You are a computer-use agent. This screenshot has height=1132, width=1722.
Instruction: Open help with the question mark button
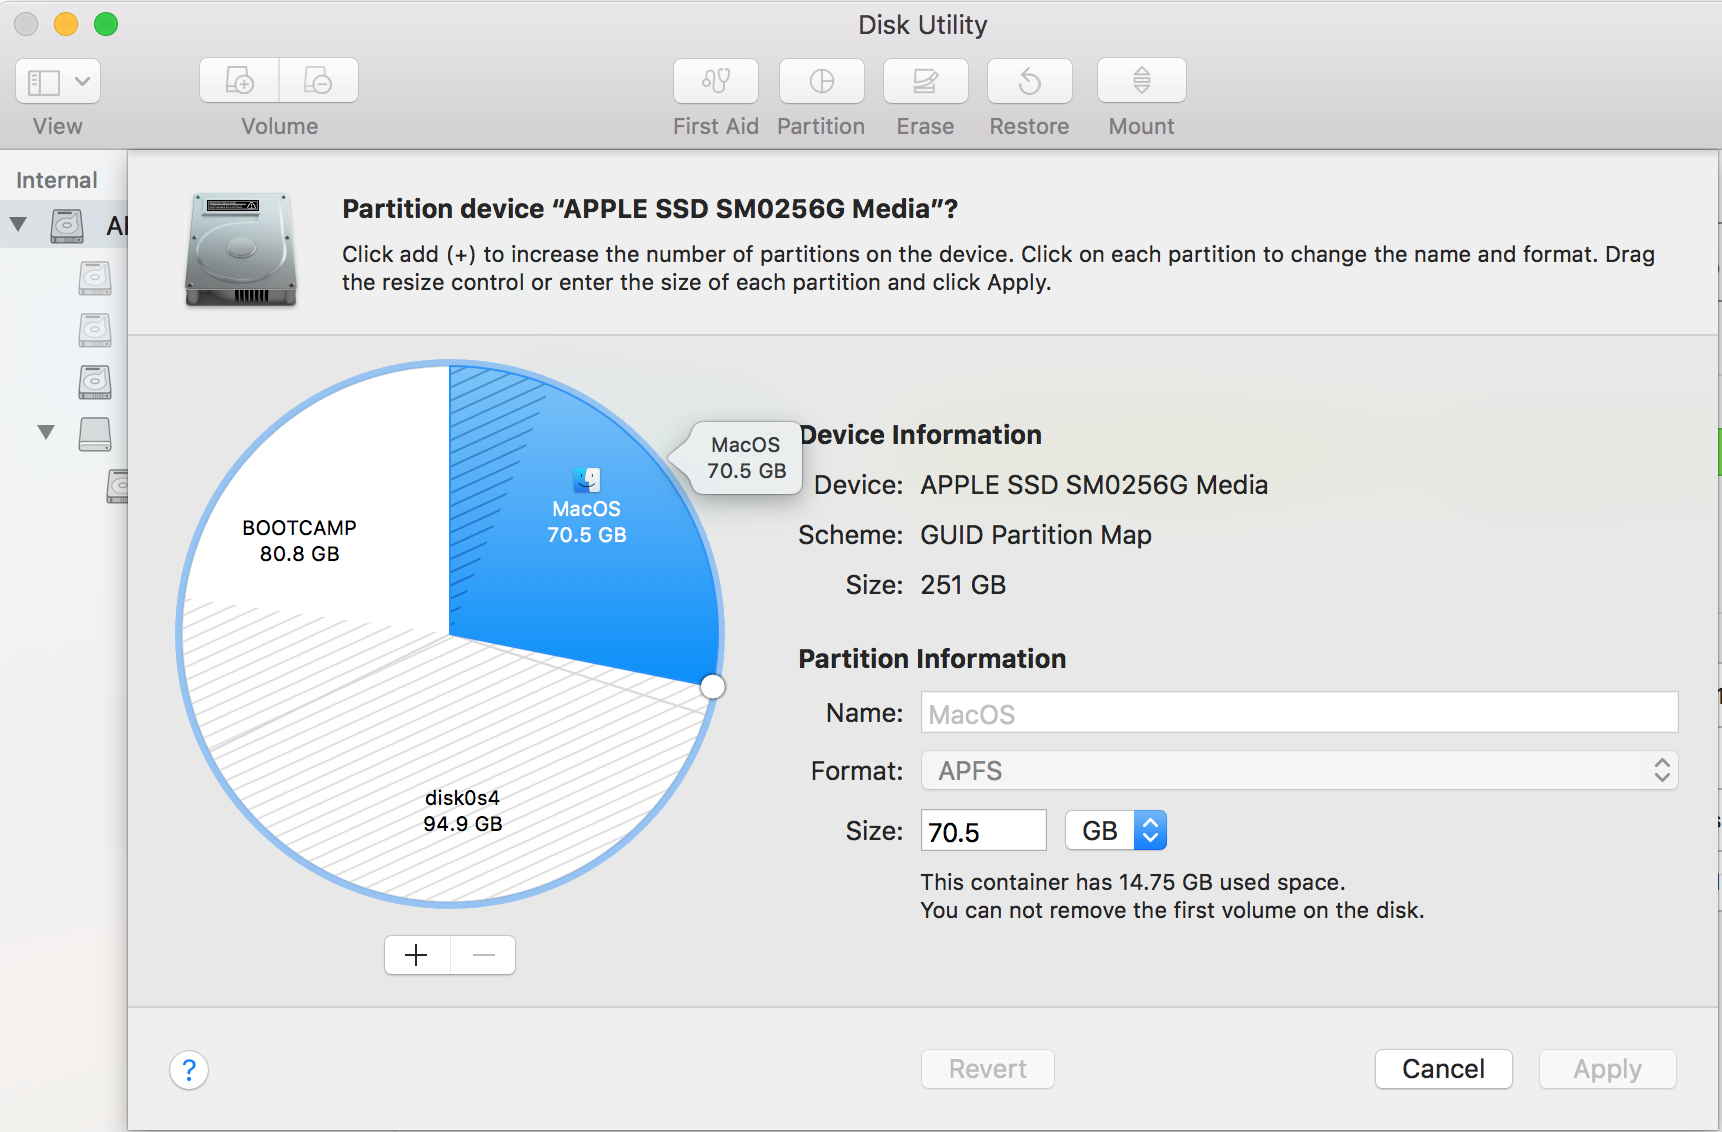pos(189,1070)
